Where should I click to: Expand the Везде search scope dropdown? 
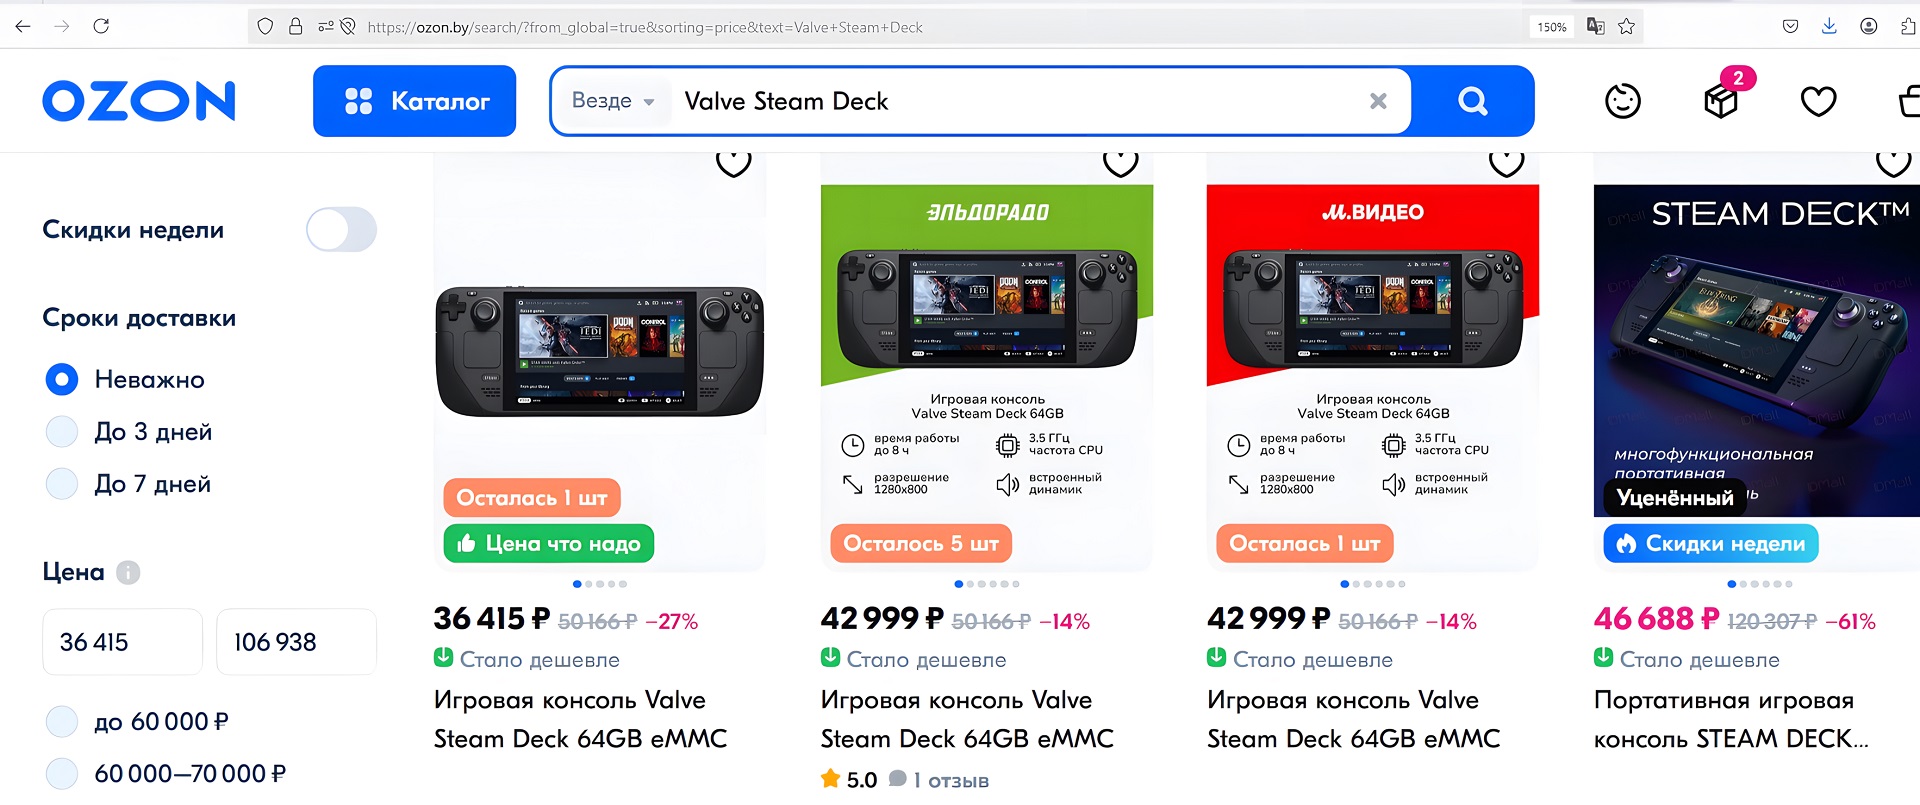click(x=612, y=101)
